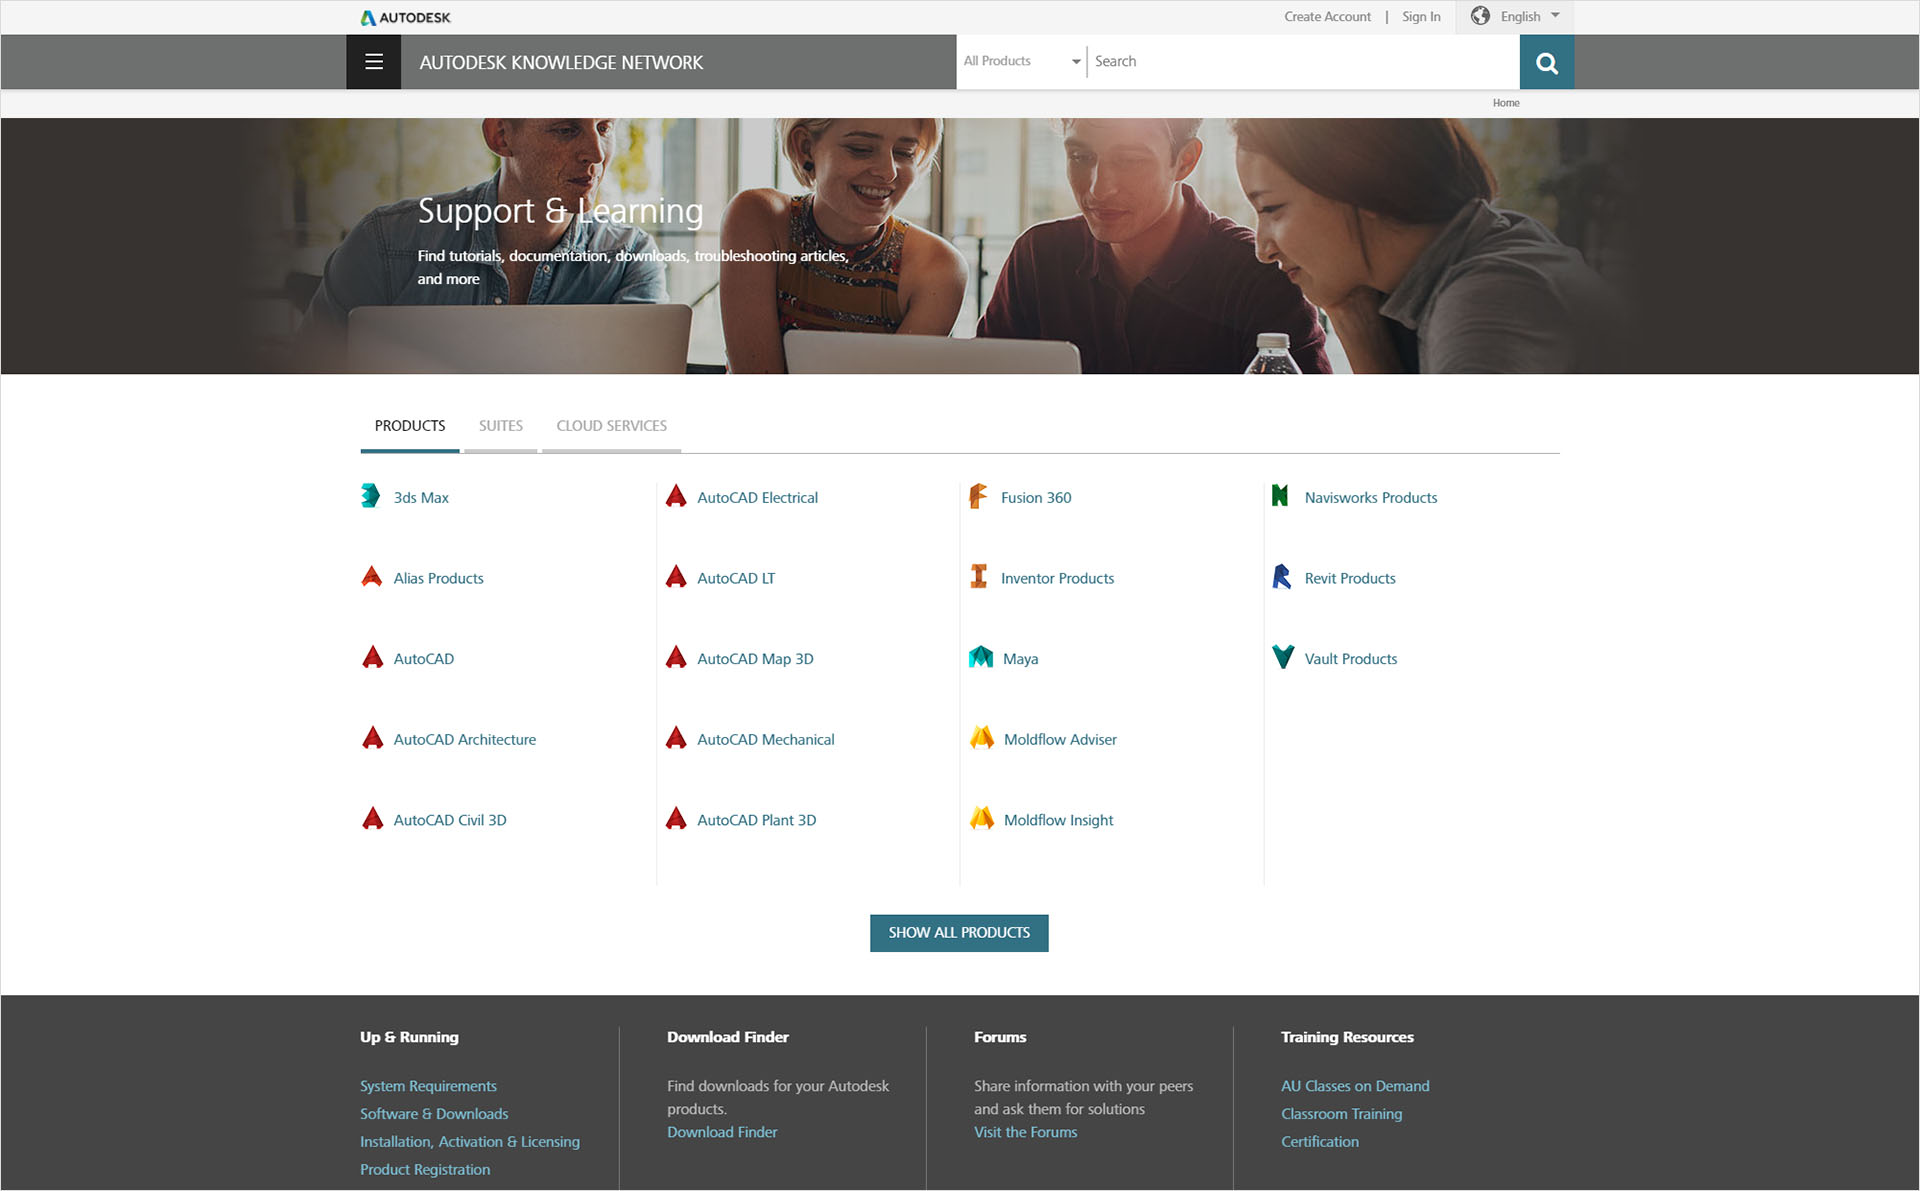Click the Moldflow Insight icon
The height and width of the screenshot is (1191, 1920).
982,819
